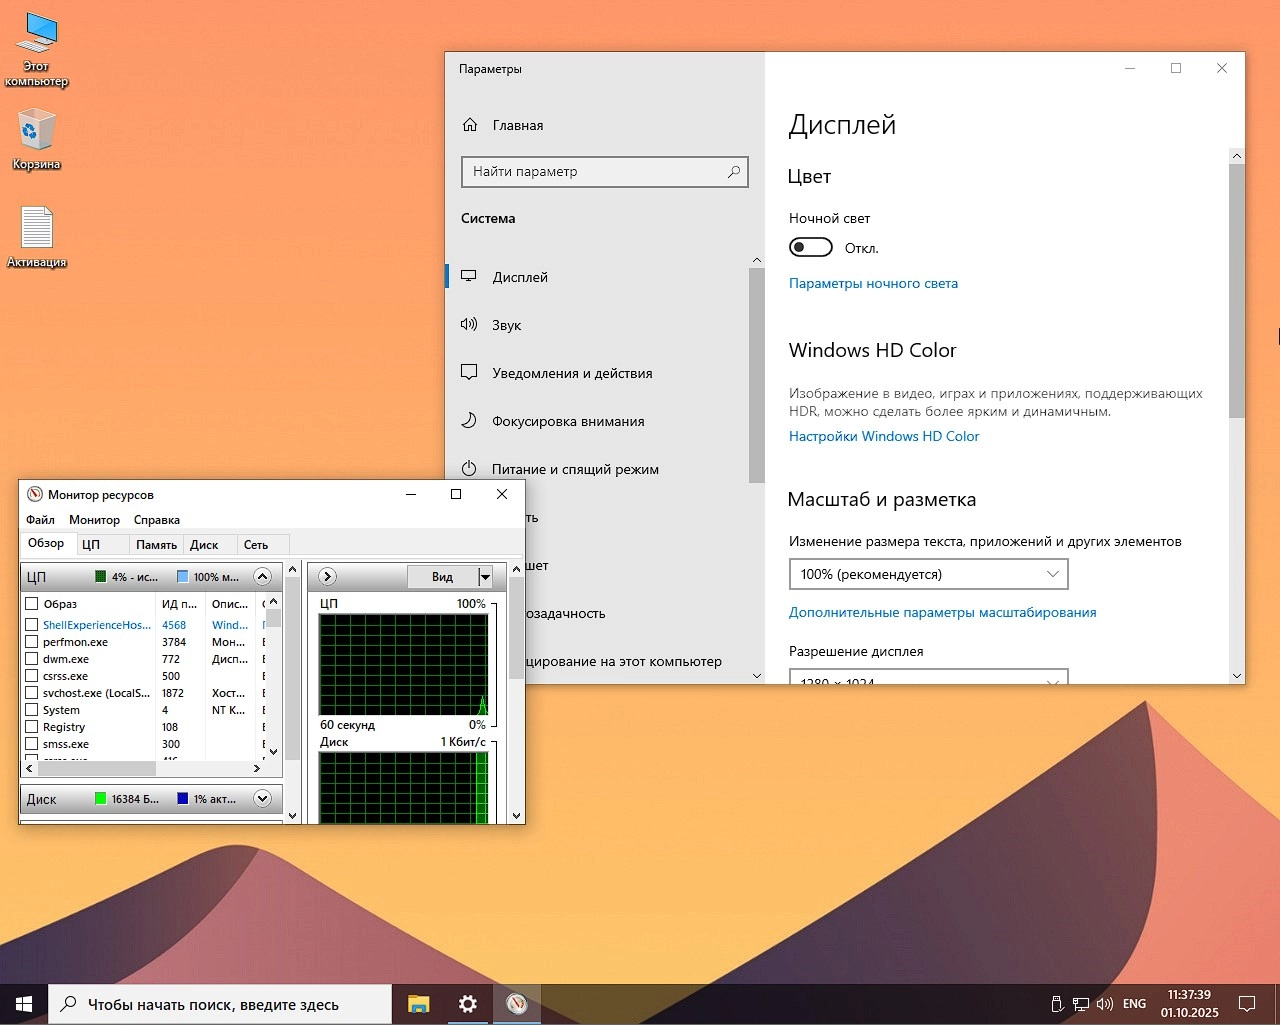Click the USB safely remove tray icon
Image resolution: width=1280 pixels, height=1025 pixels.
1056,1004
